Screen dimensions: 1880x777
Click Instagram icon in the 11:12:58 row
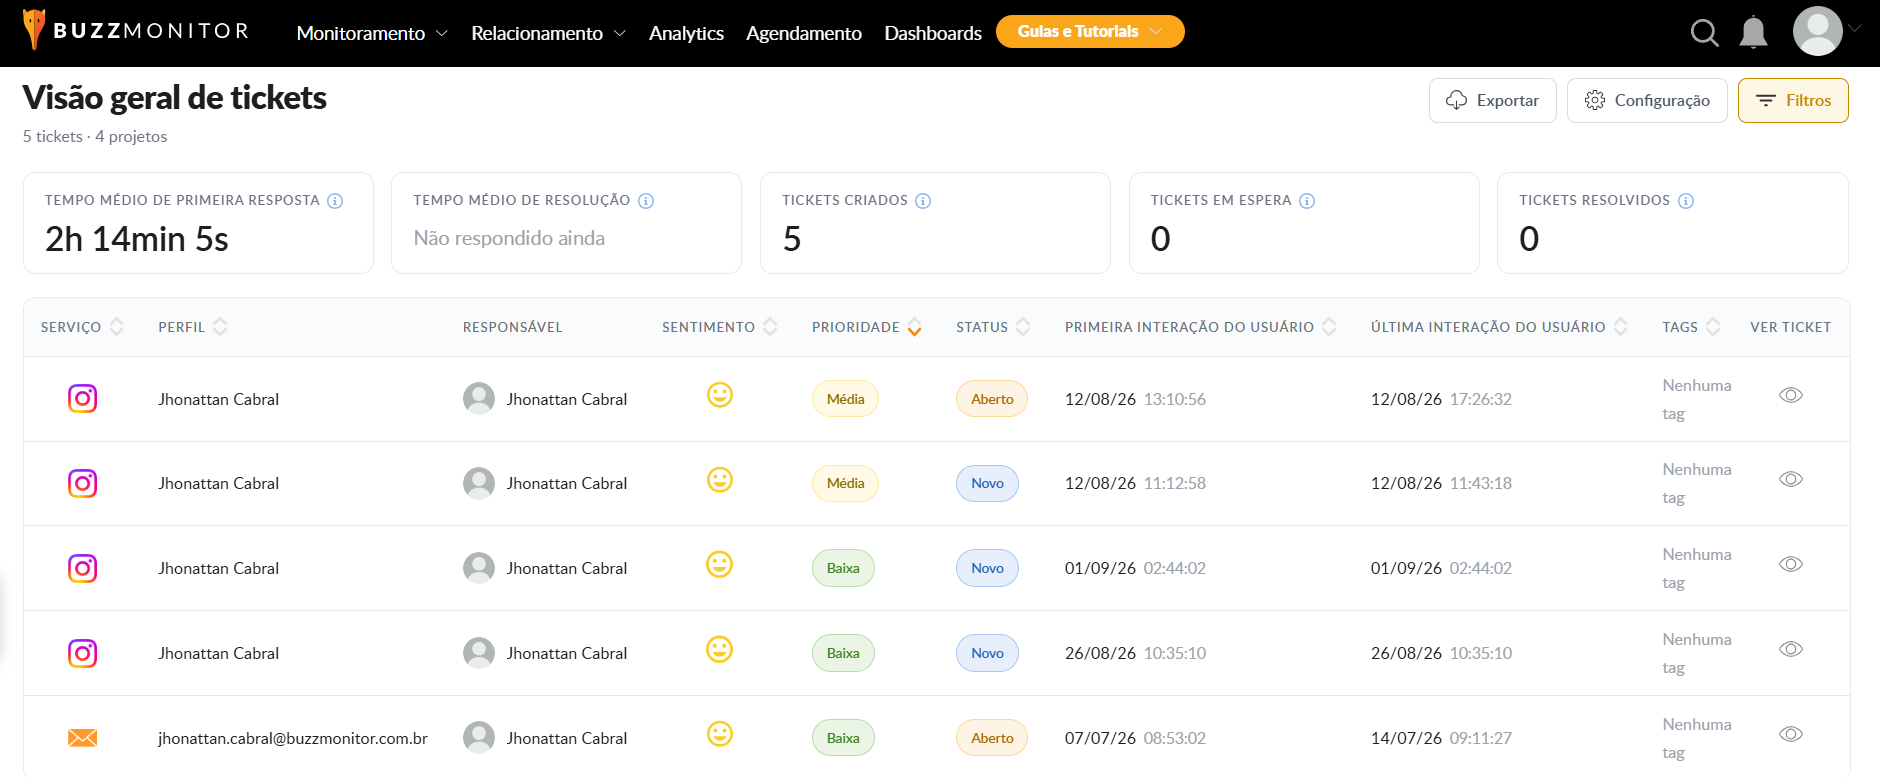click(x=82, y=483)
